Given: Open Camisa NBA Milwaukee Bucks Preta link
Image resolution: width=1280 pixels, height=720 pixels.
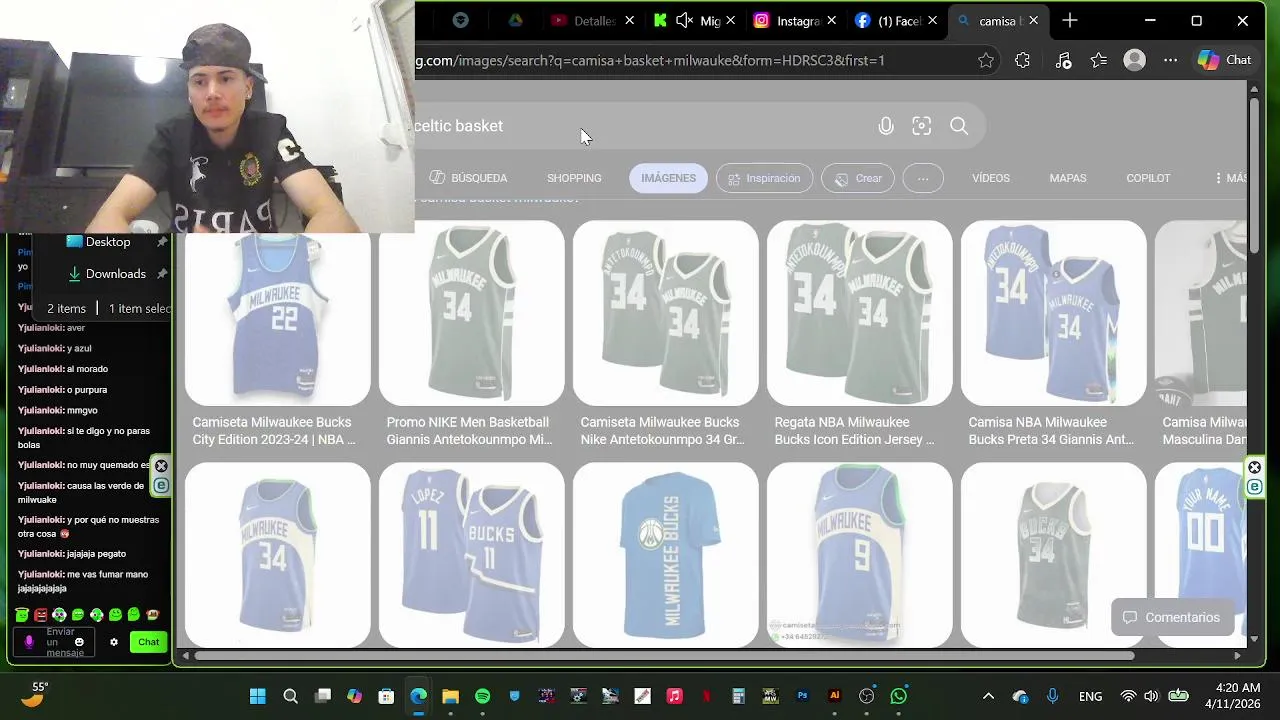Looking at the screenshot, I should pyautogui.click(x=1051, y=431).
